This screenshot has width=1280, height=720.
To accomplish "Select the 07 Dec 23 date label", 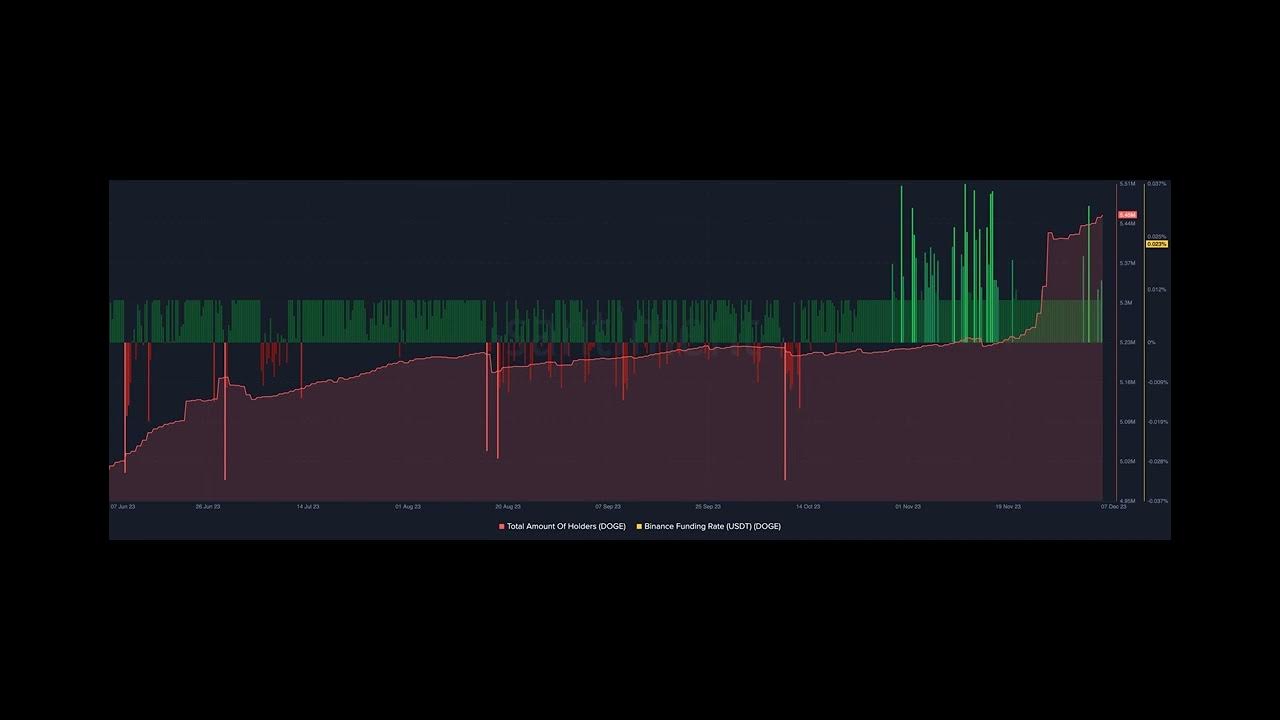I will pos(1114,507).
